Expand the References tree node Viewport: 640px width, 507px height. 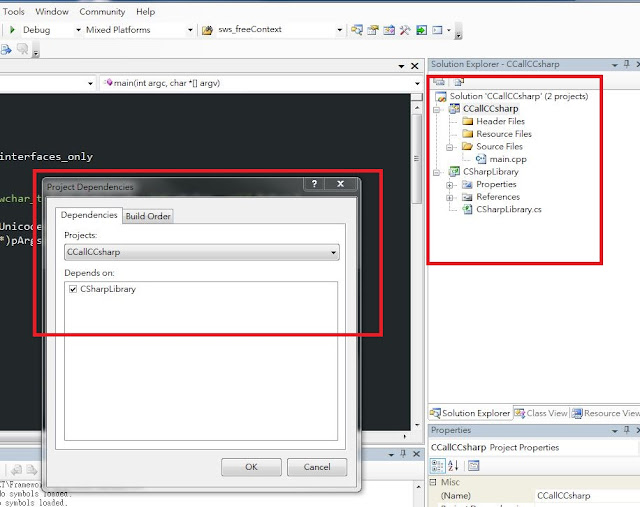pos(449,198)
